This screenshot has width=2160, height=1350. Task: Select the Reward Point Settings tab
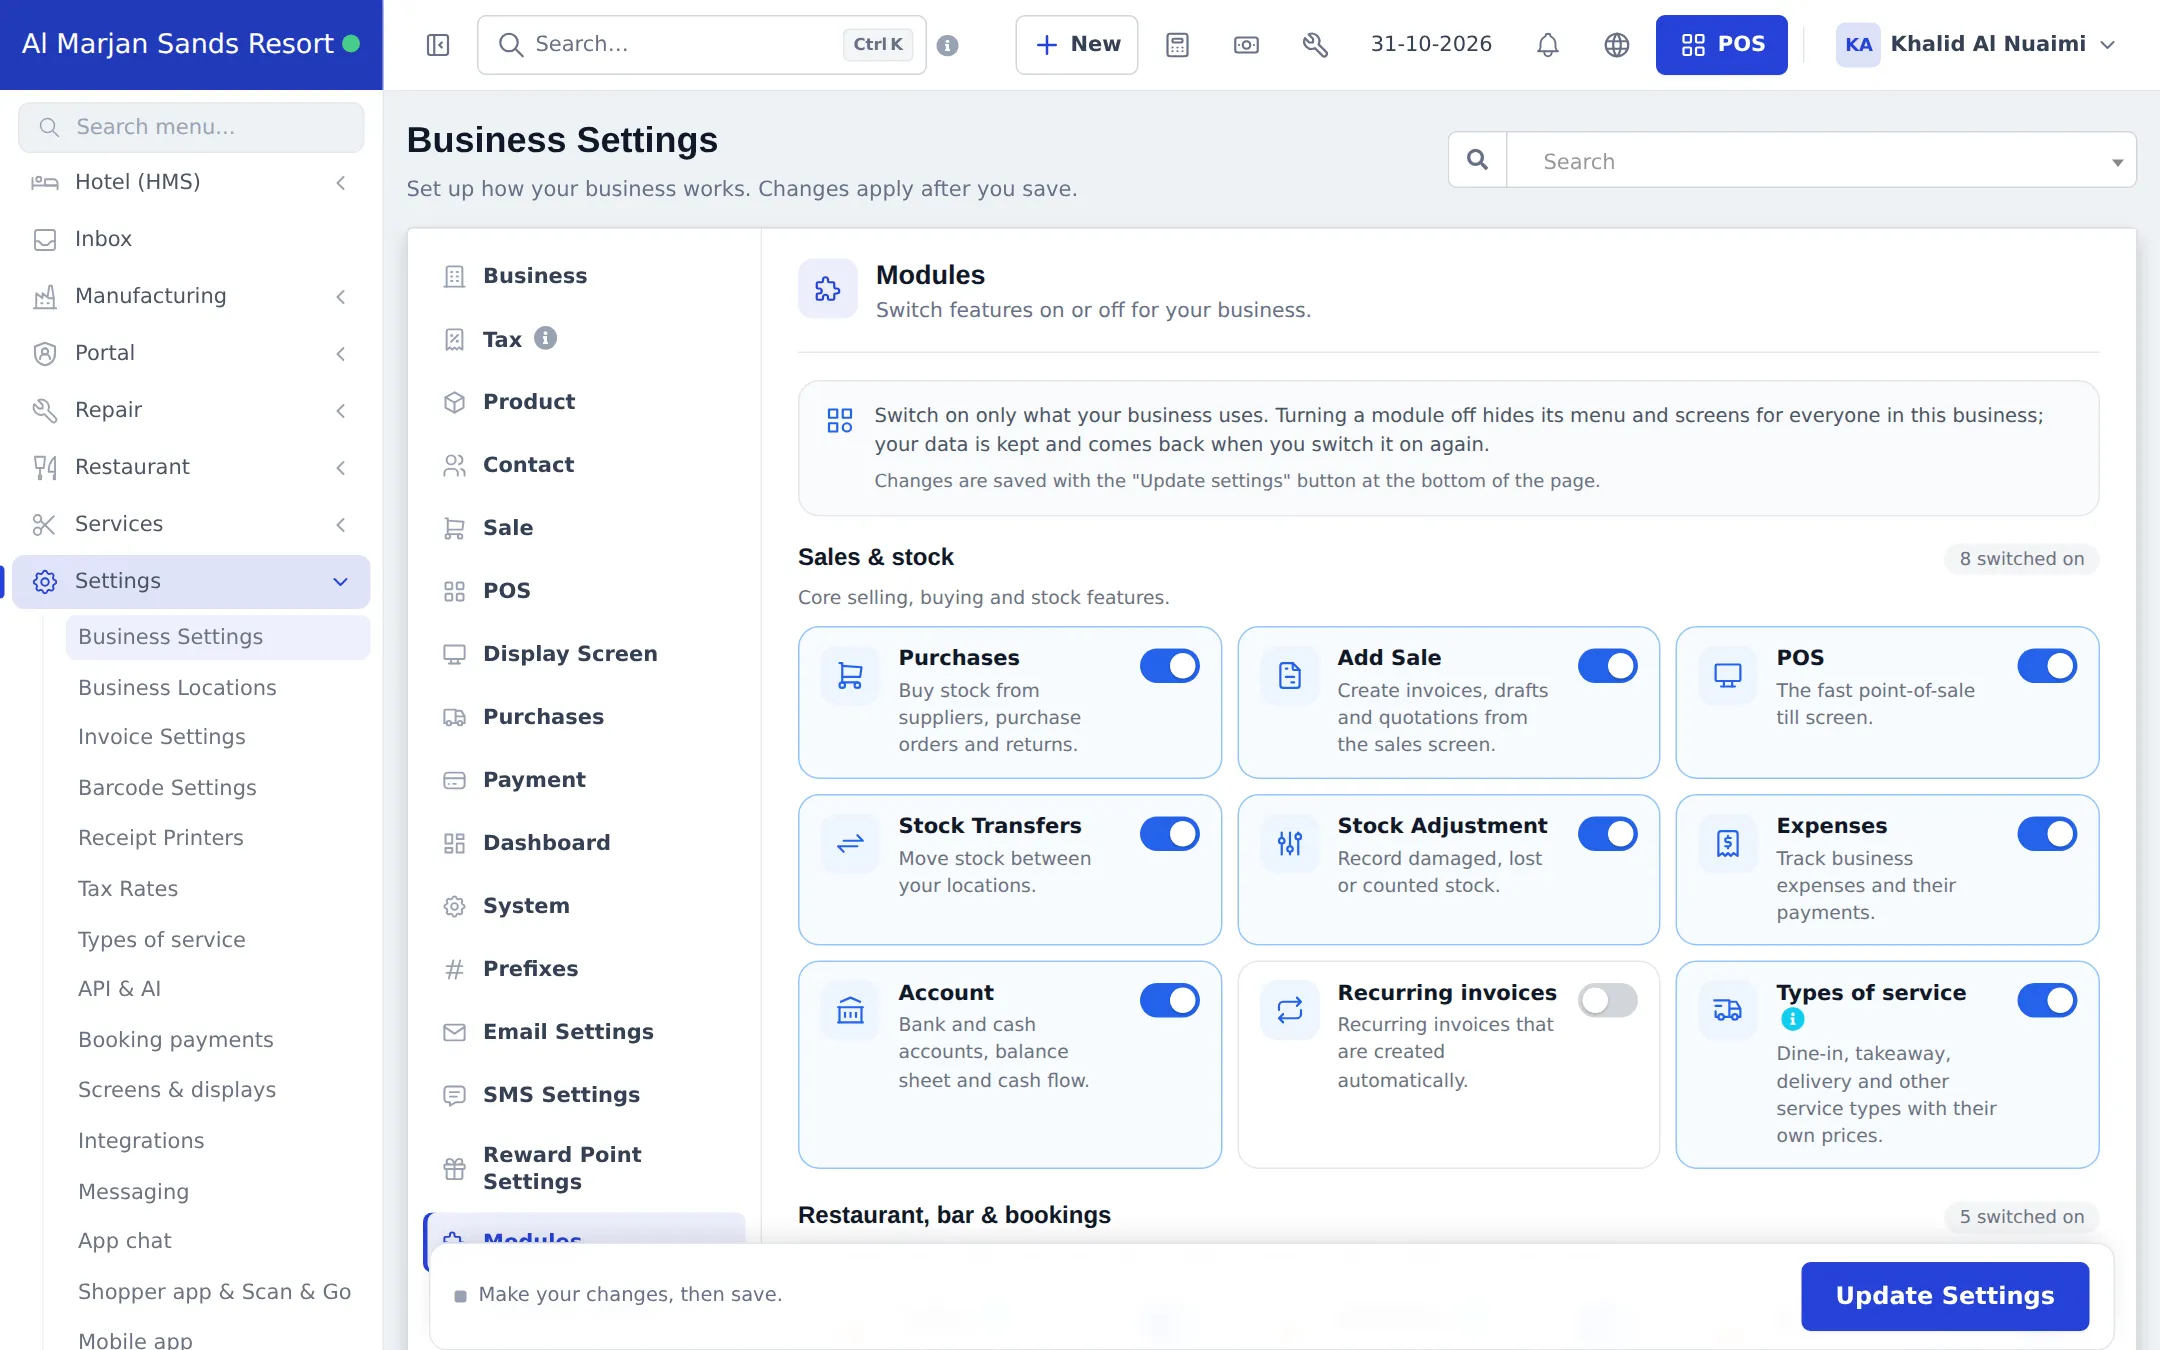pyautogui.click(x=584, y=1168)
